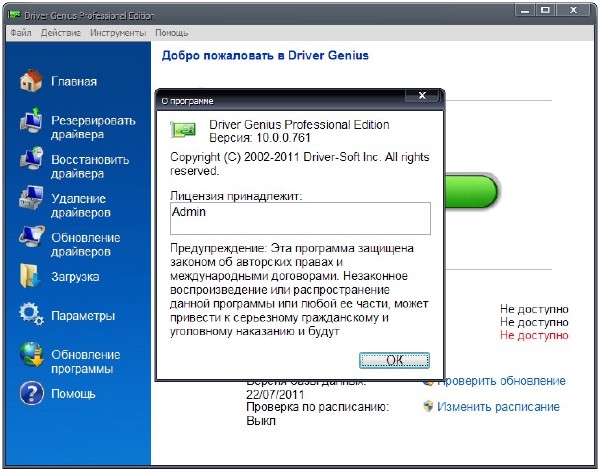
Task: Open the Действие menu
Action: (x=60, y=33)
